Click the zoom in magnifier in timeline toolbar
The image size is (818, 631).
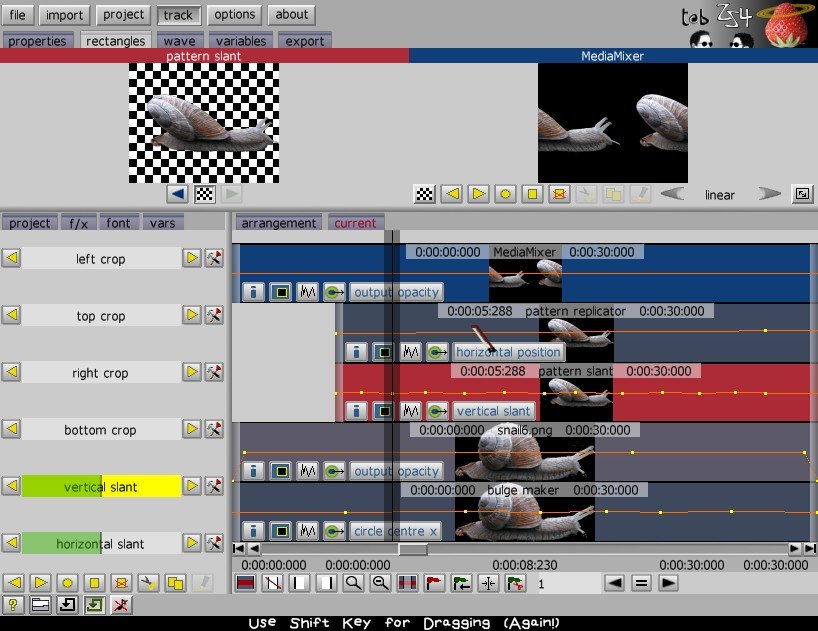(x=353, y=583)
